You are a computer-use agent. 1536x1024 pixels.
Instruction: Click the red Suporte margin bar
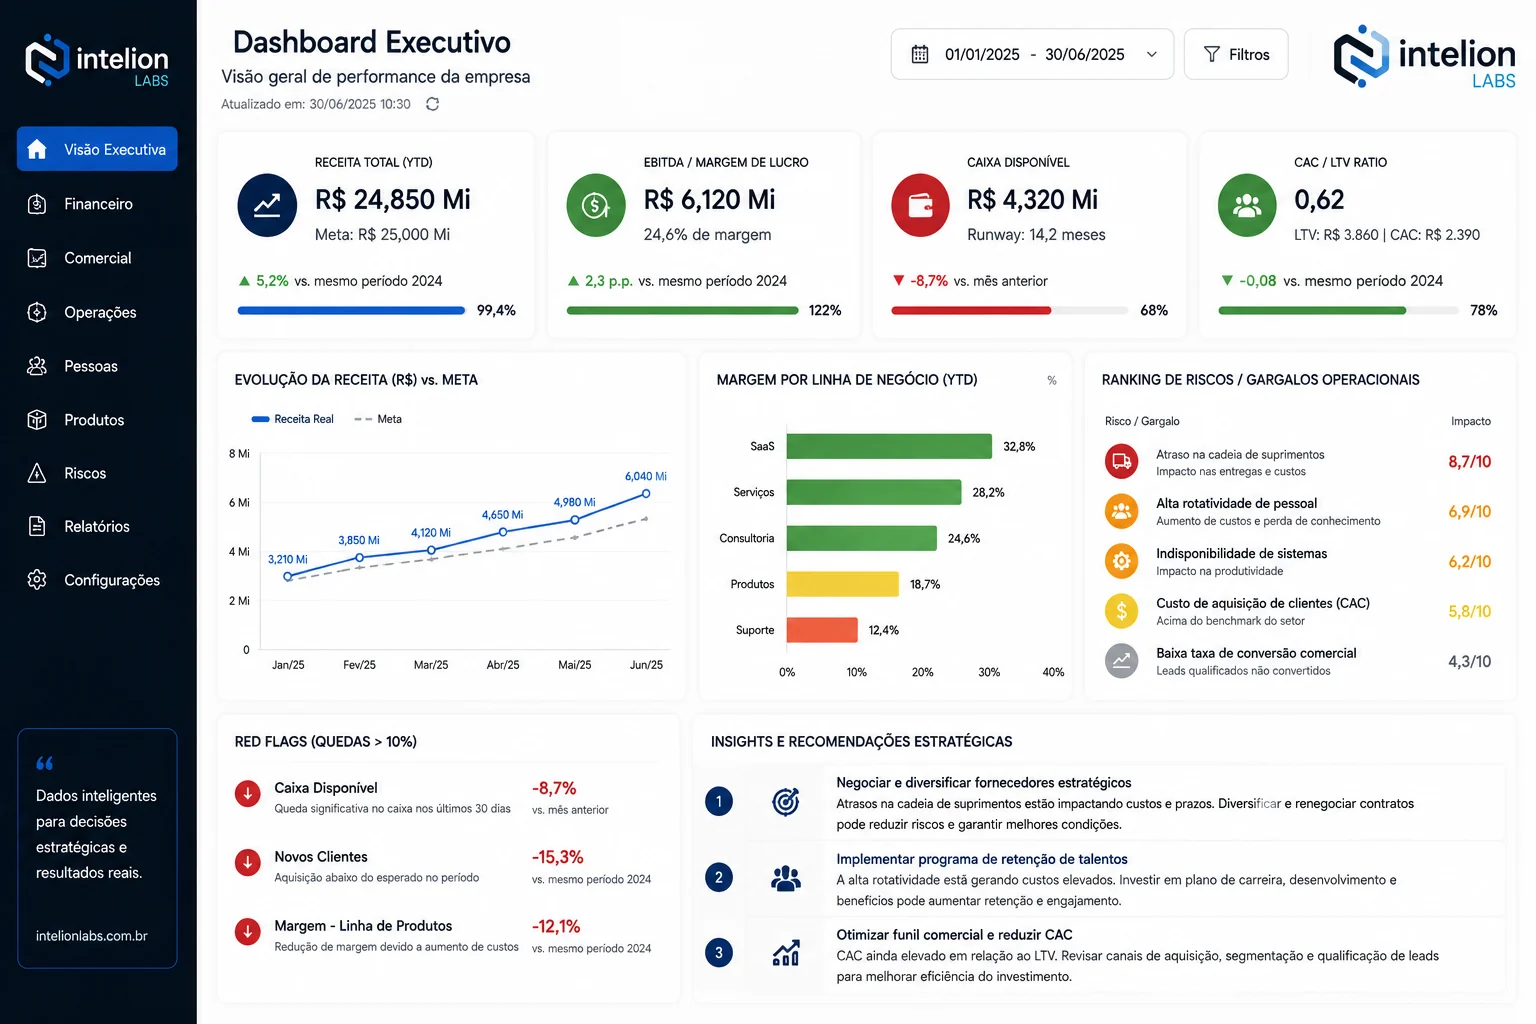point(822,630)
